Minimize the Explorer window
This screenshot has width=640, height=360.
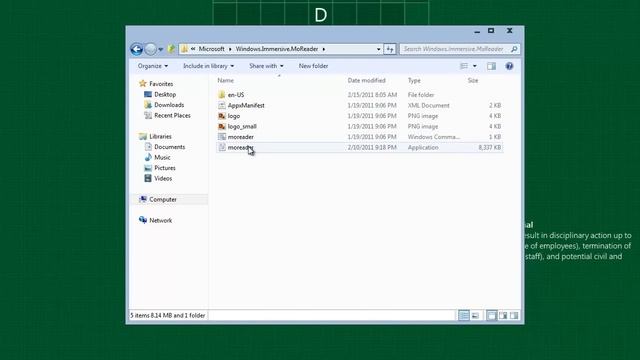(x=477, y=31)
